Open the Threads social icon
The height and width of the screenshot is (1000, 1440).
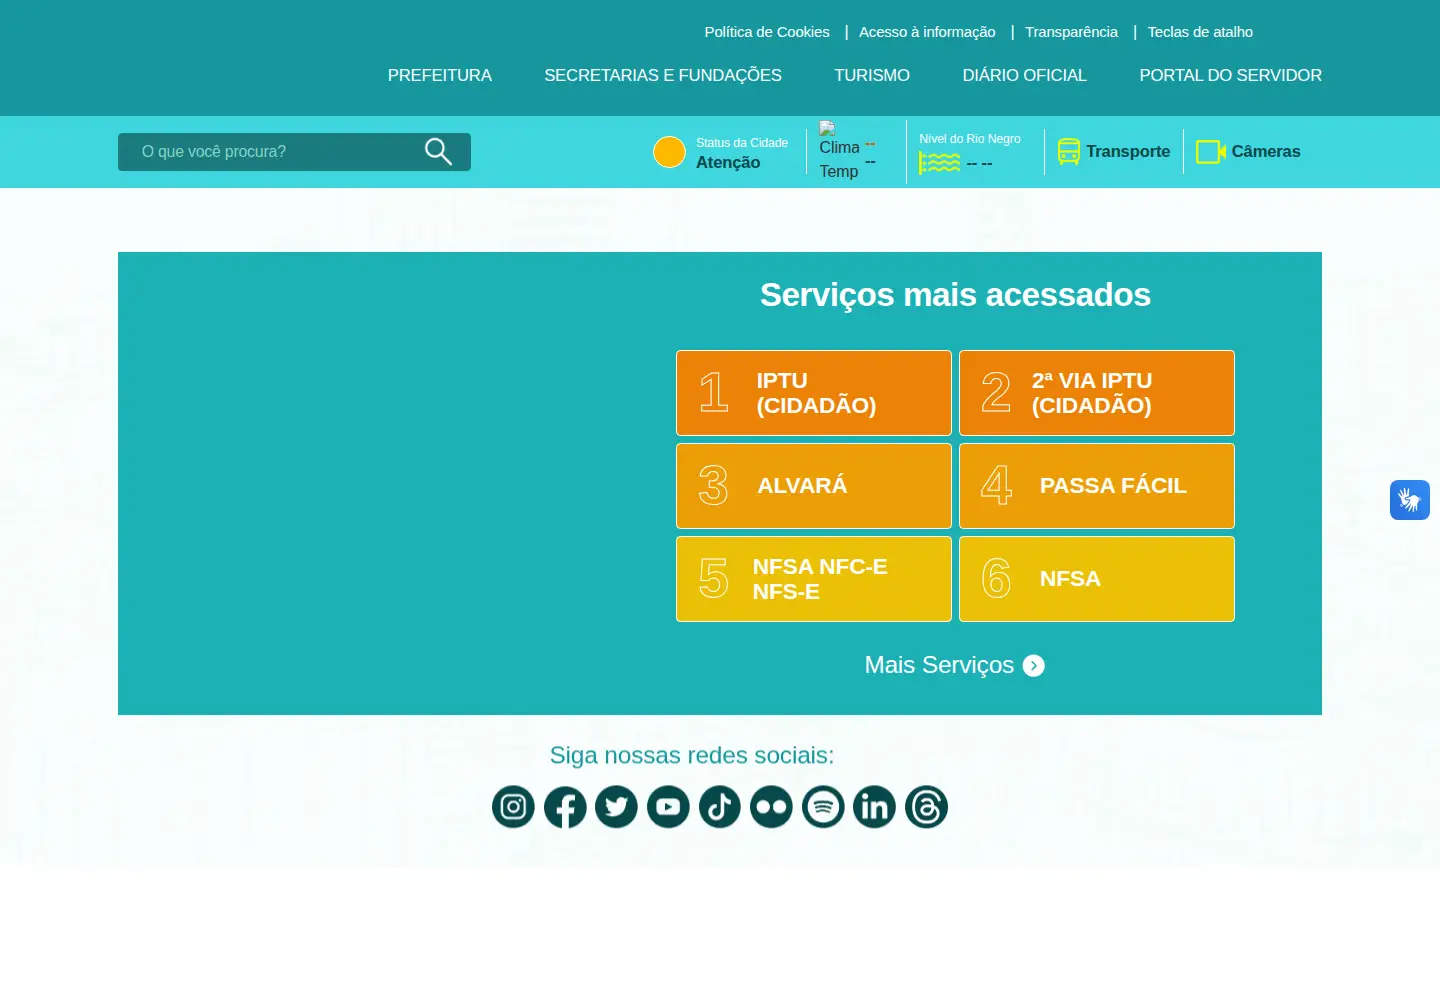coord(926,807)
